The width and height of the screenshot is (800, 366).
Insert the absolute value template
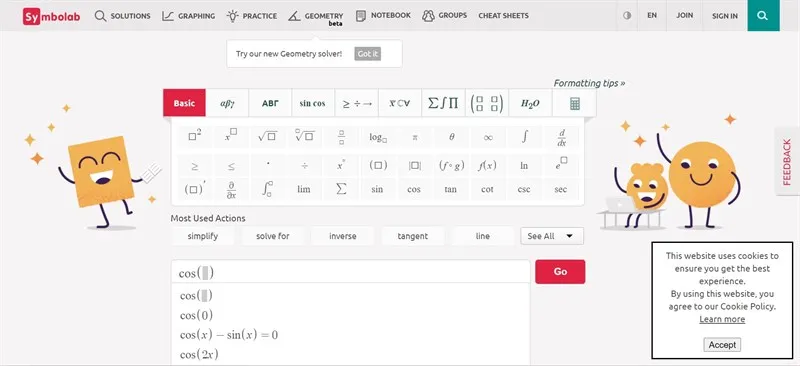pos(414,166)
